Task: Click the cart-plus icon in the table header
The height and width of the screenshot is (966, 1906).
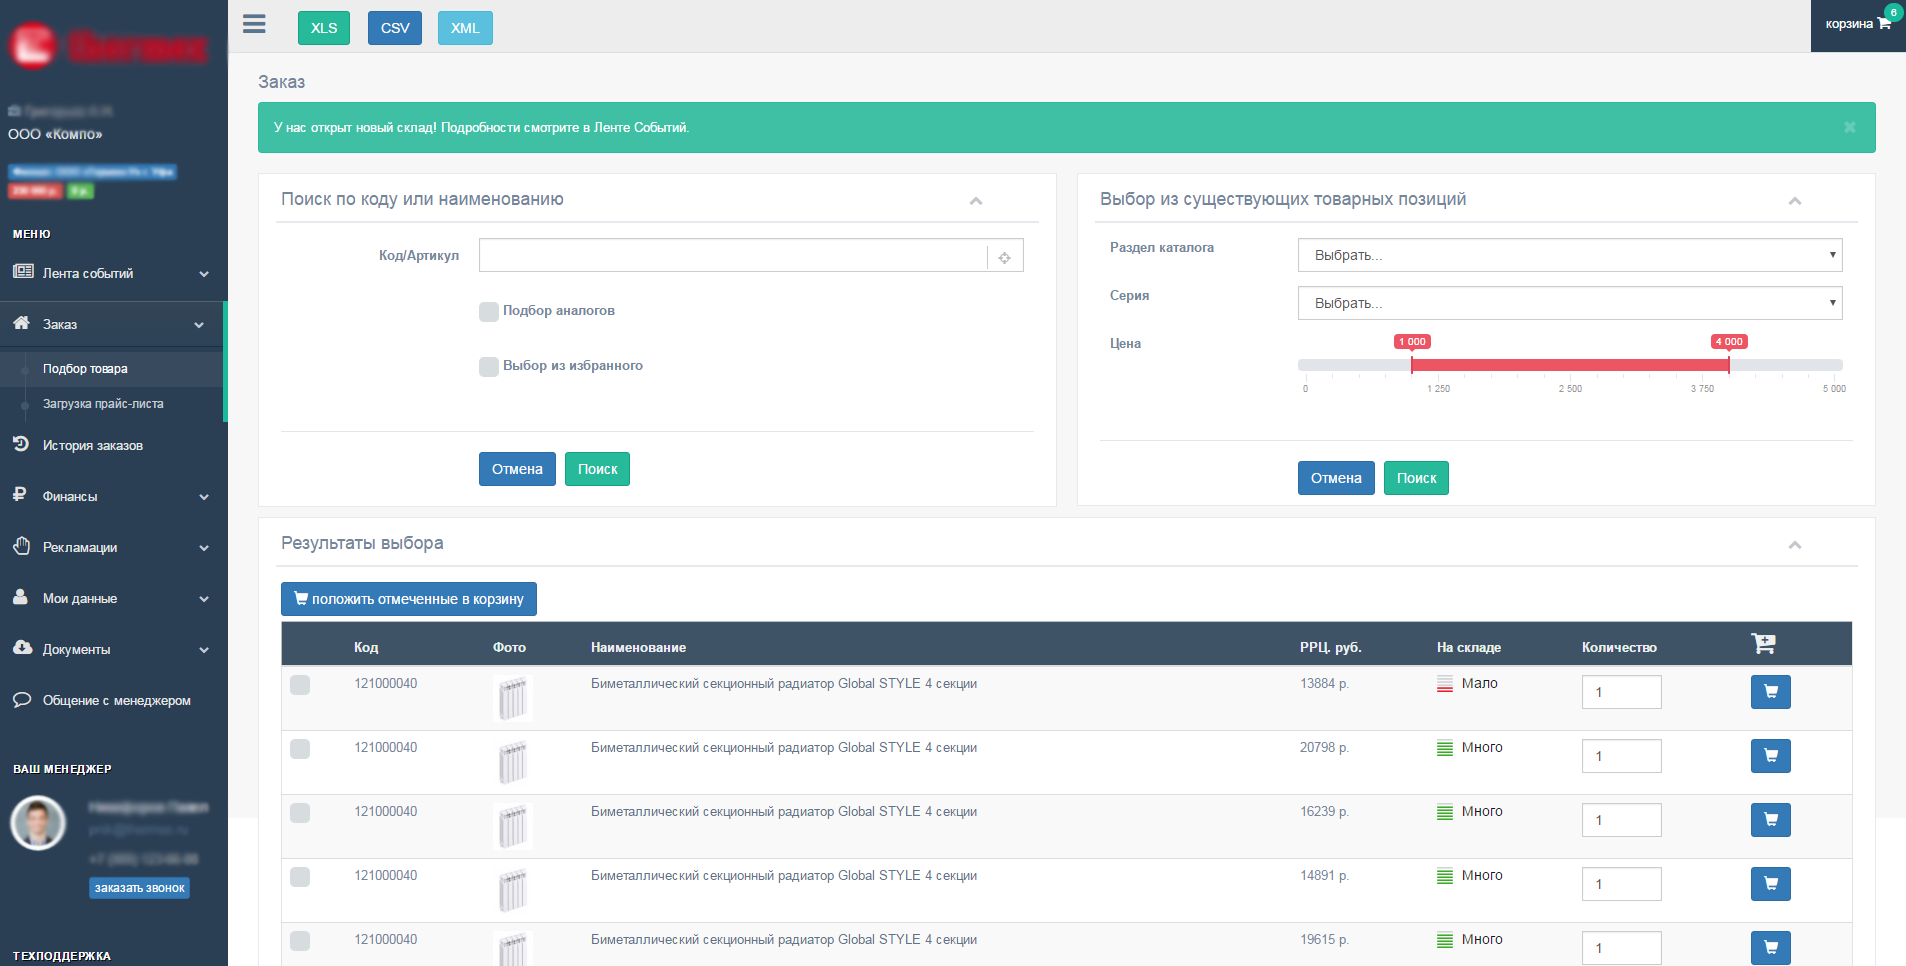Action: (1763, 644)
